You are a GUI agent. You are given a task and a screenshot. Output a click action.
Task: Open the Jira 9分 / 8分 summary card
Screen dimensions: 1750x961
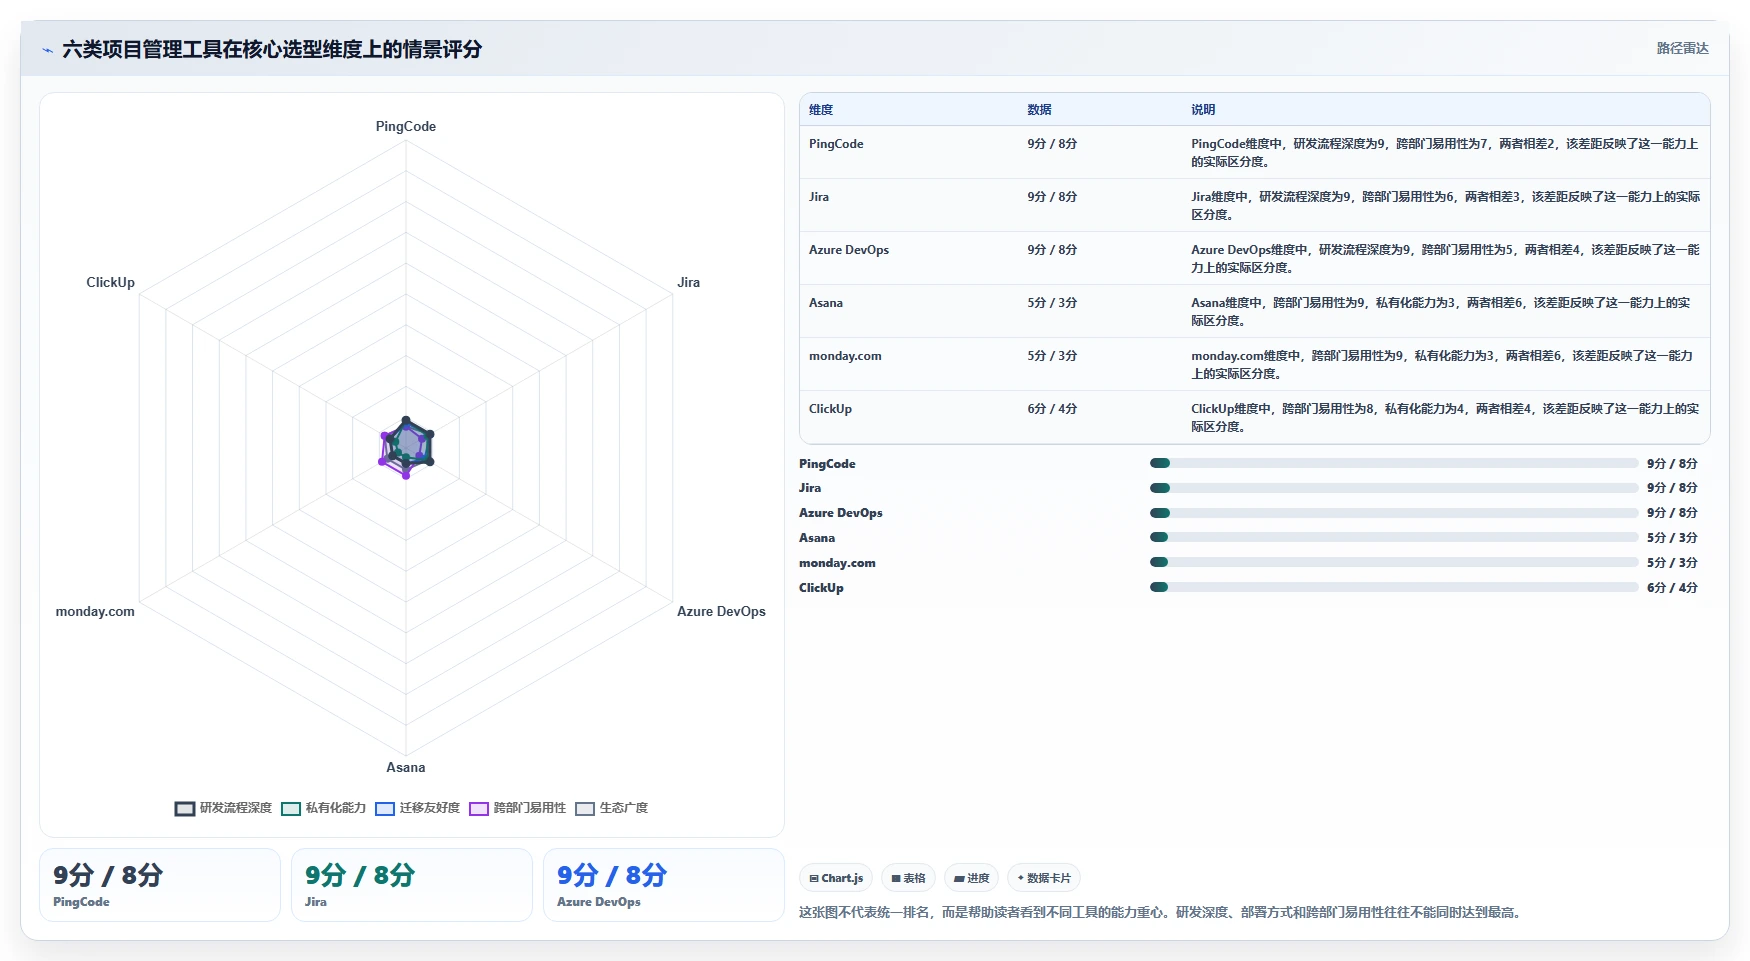tap(412, 885)
